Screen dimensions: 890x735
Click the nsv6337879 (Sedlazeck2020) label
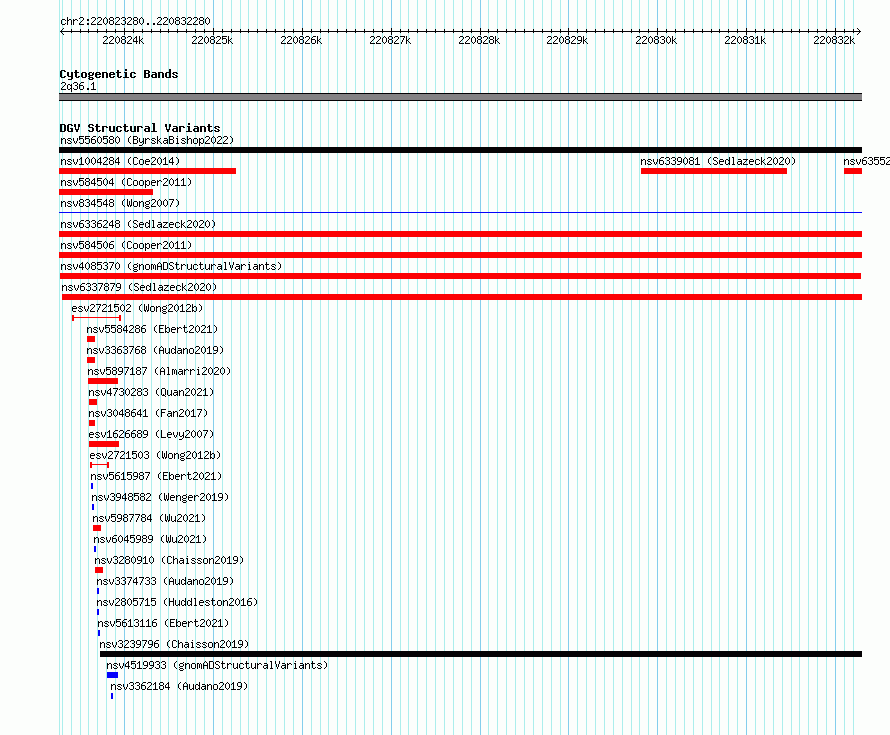[139, 287]
